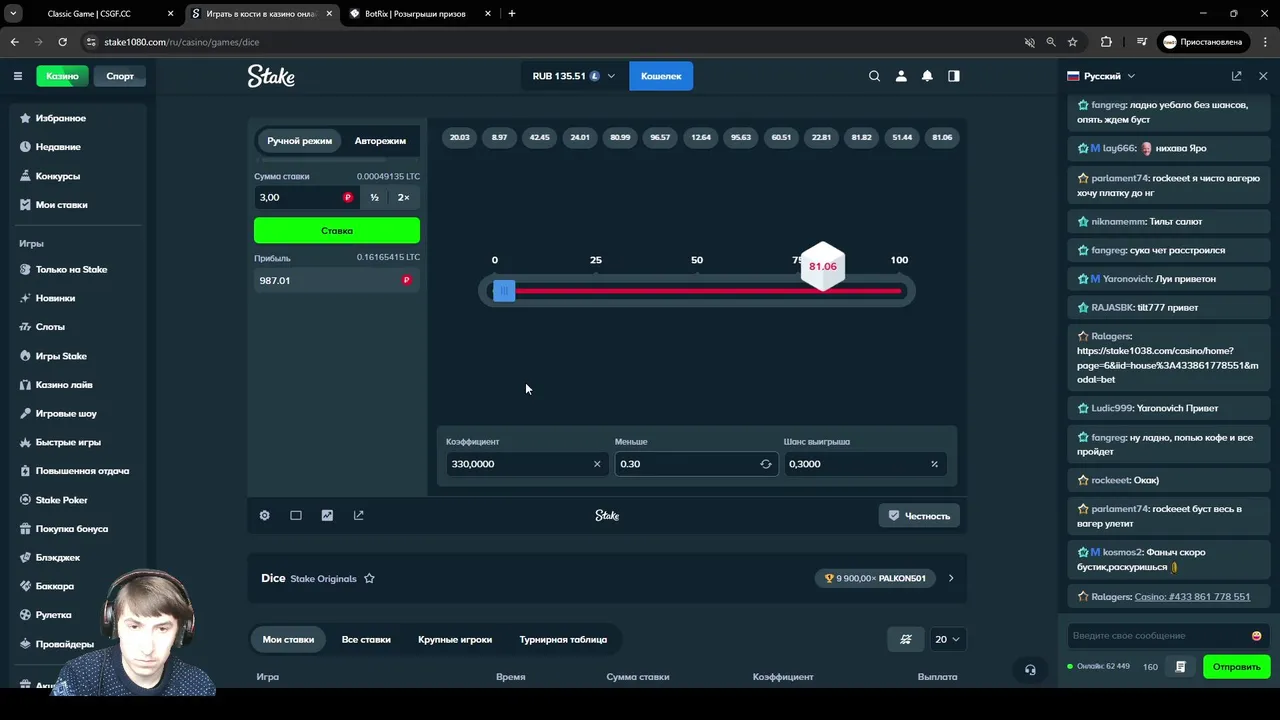Add Dice to favorites star
Image resolution: width=1280 pixels, height=720 pixels.
369,578
